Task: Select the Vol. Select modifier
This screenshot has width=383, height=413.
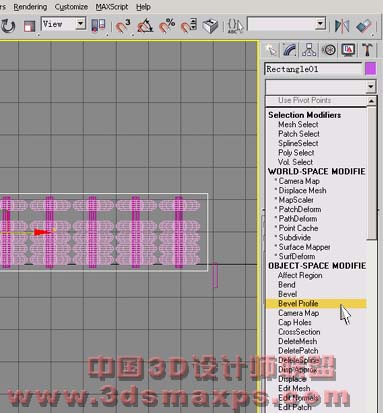Action: click(295, 162)
